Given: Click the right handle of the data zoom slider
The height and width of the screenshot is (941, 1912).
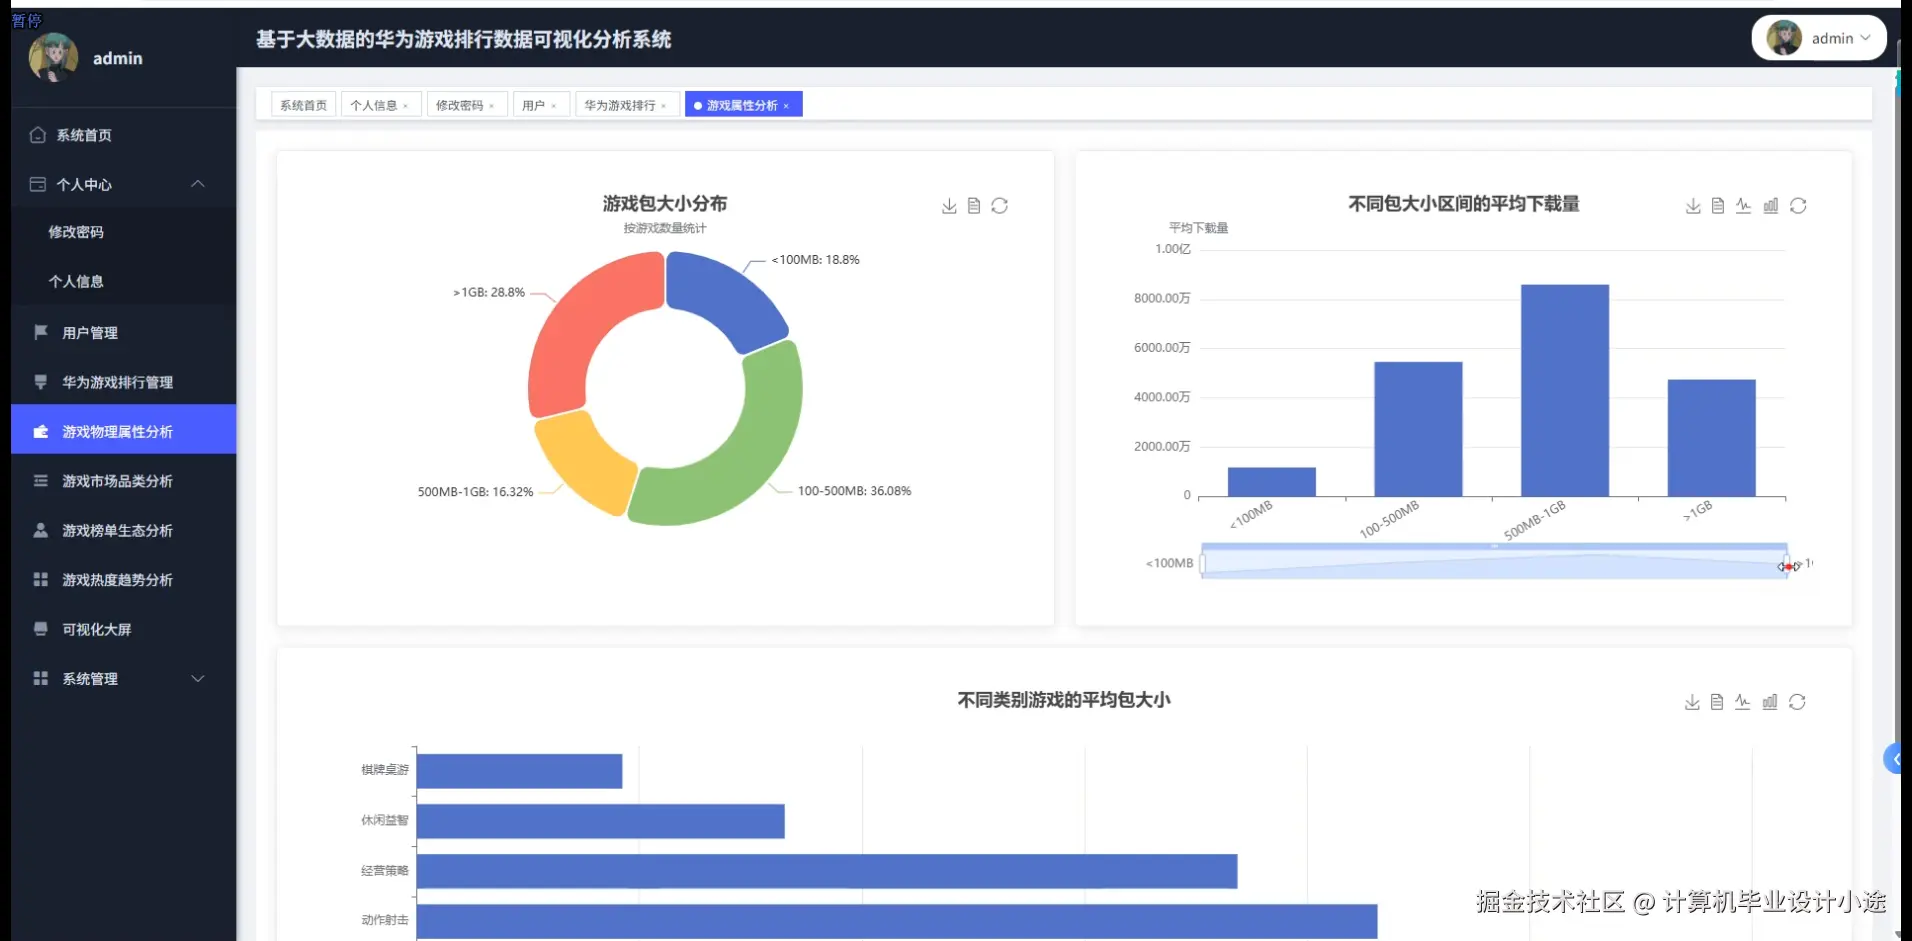Looking at the screenshot, I should (1787, 564).
